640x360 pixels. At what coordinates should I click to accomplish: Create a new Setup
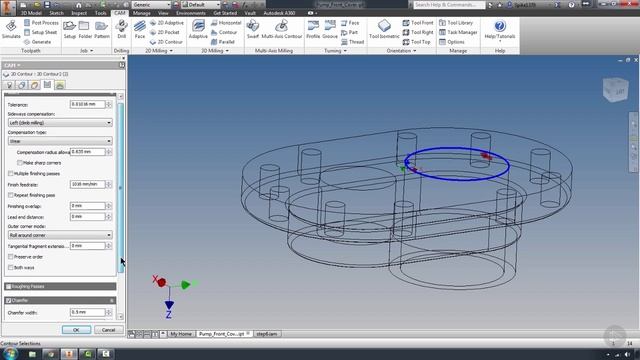click(x=69, y=29)
